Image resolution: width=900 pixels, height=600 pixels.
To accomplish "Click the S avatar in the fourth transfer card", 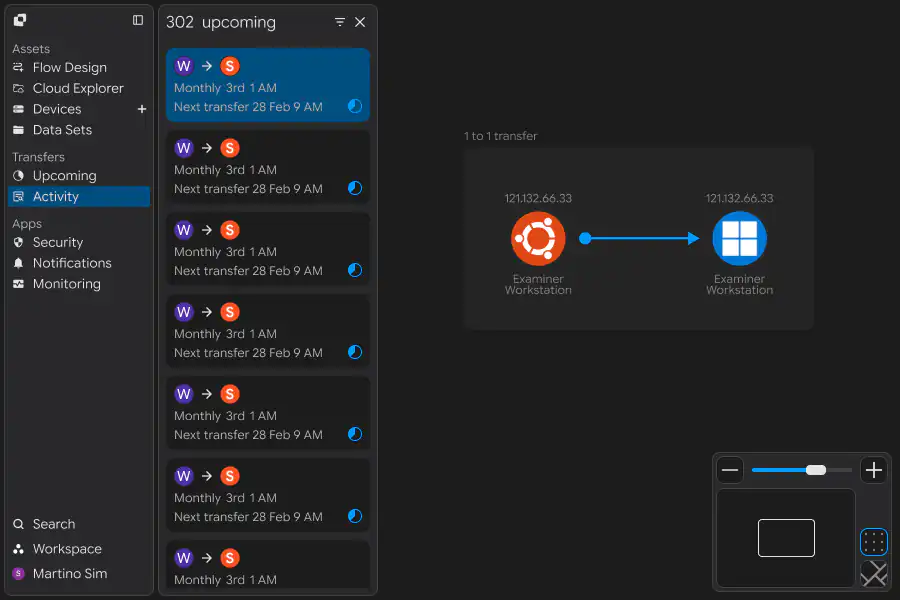I will pos(230,312).
